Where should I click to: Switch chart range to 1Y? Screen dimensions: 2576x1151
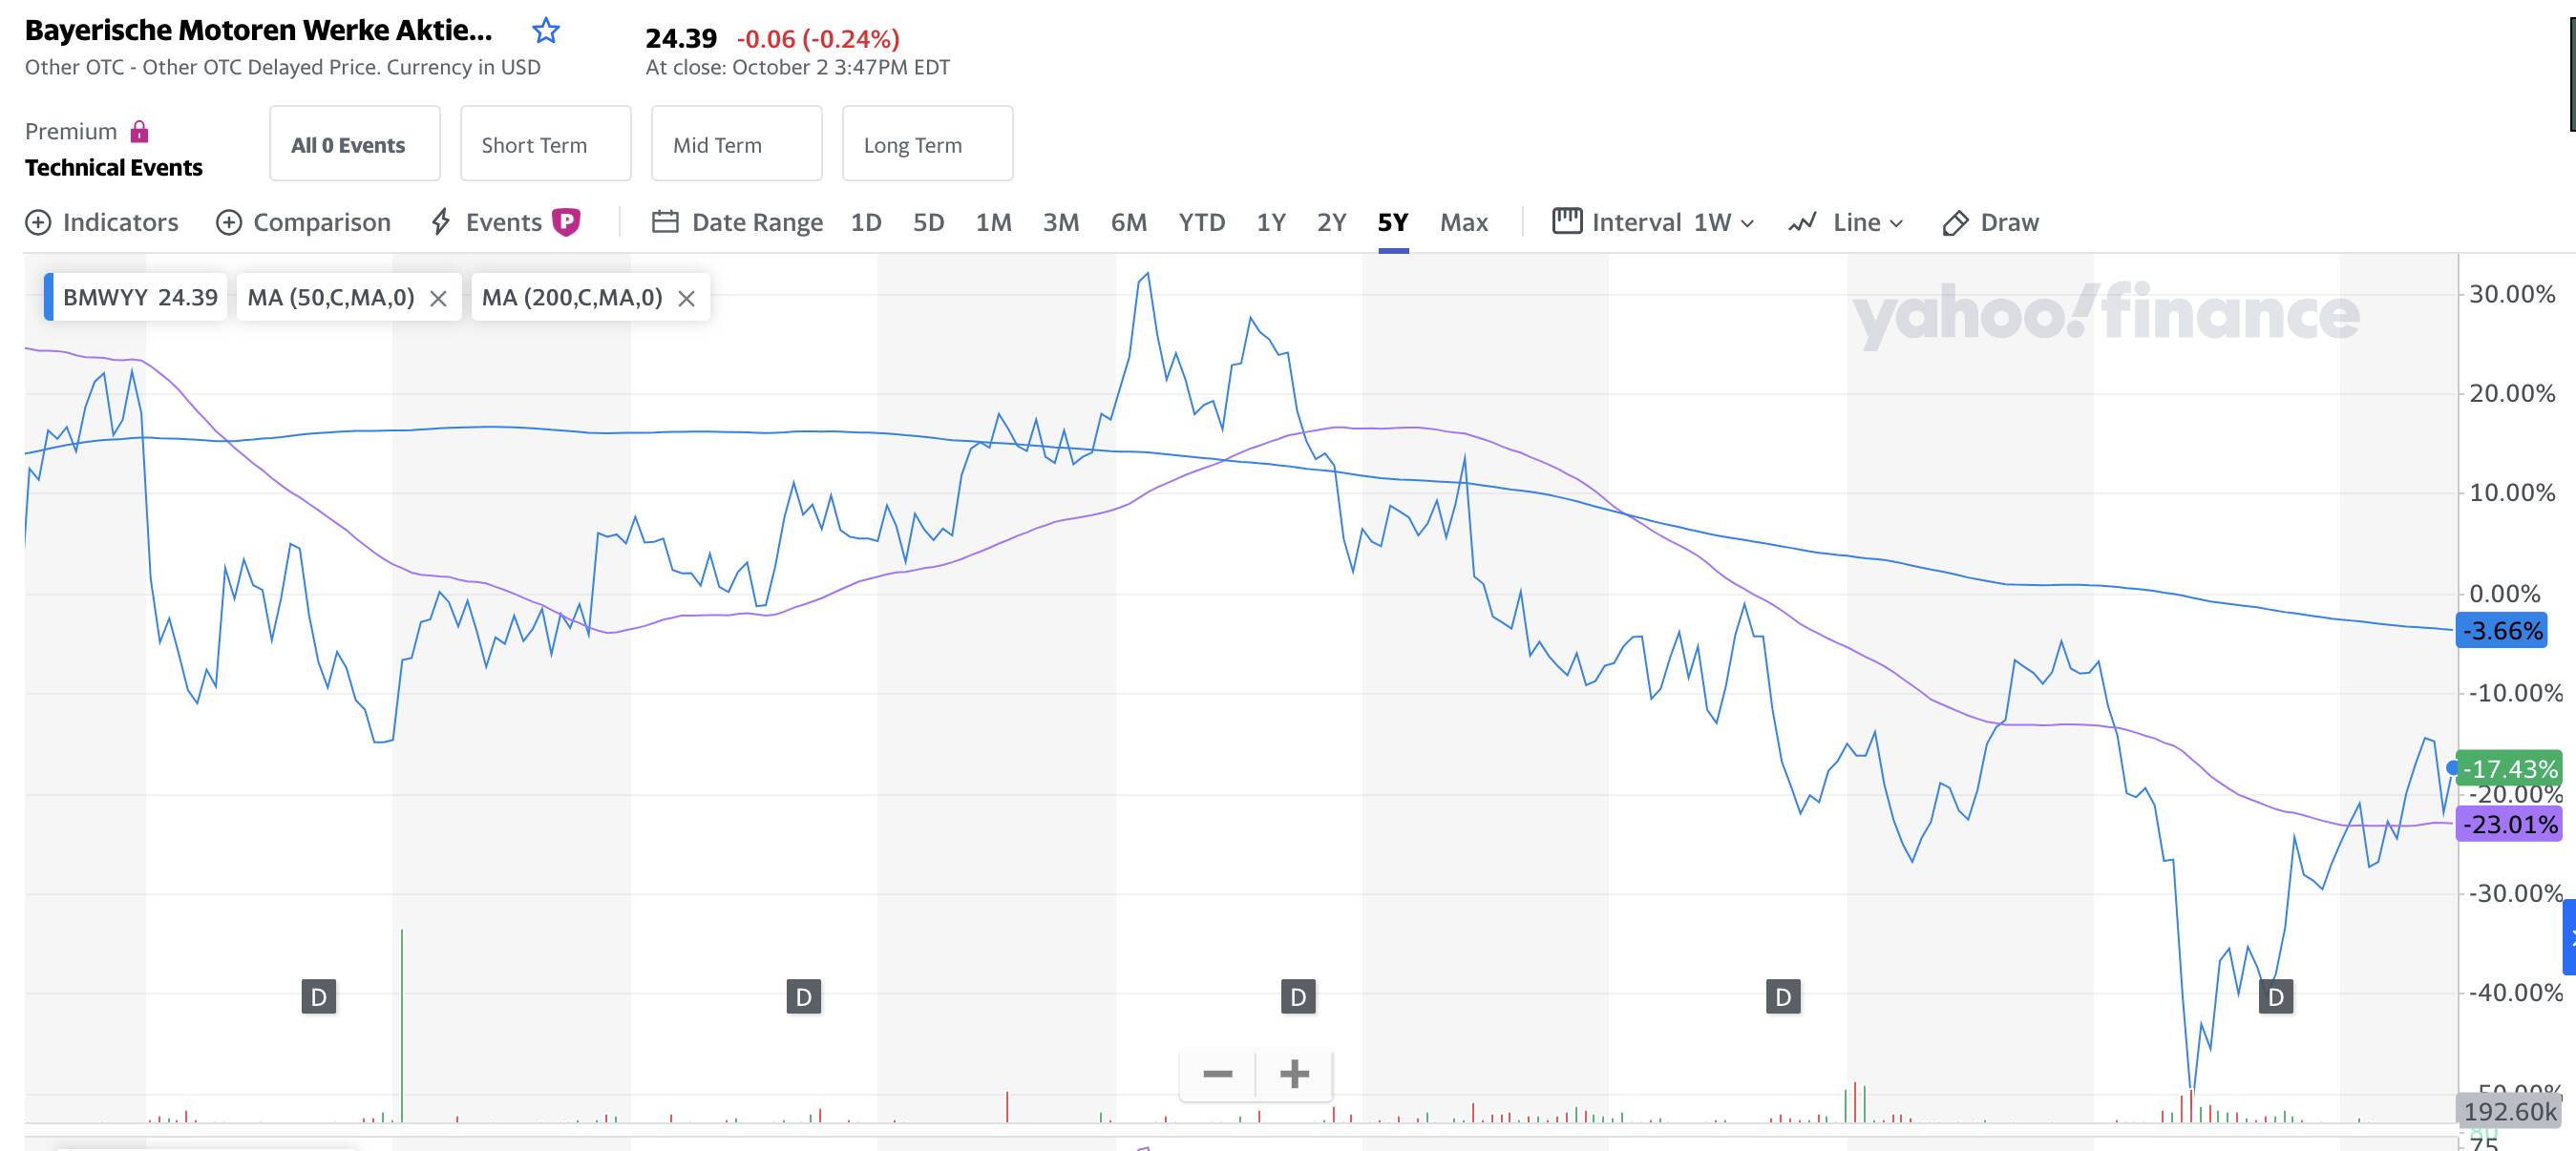1271,222
